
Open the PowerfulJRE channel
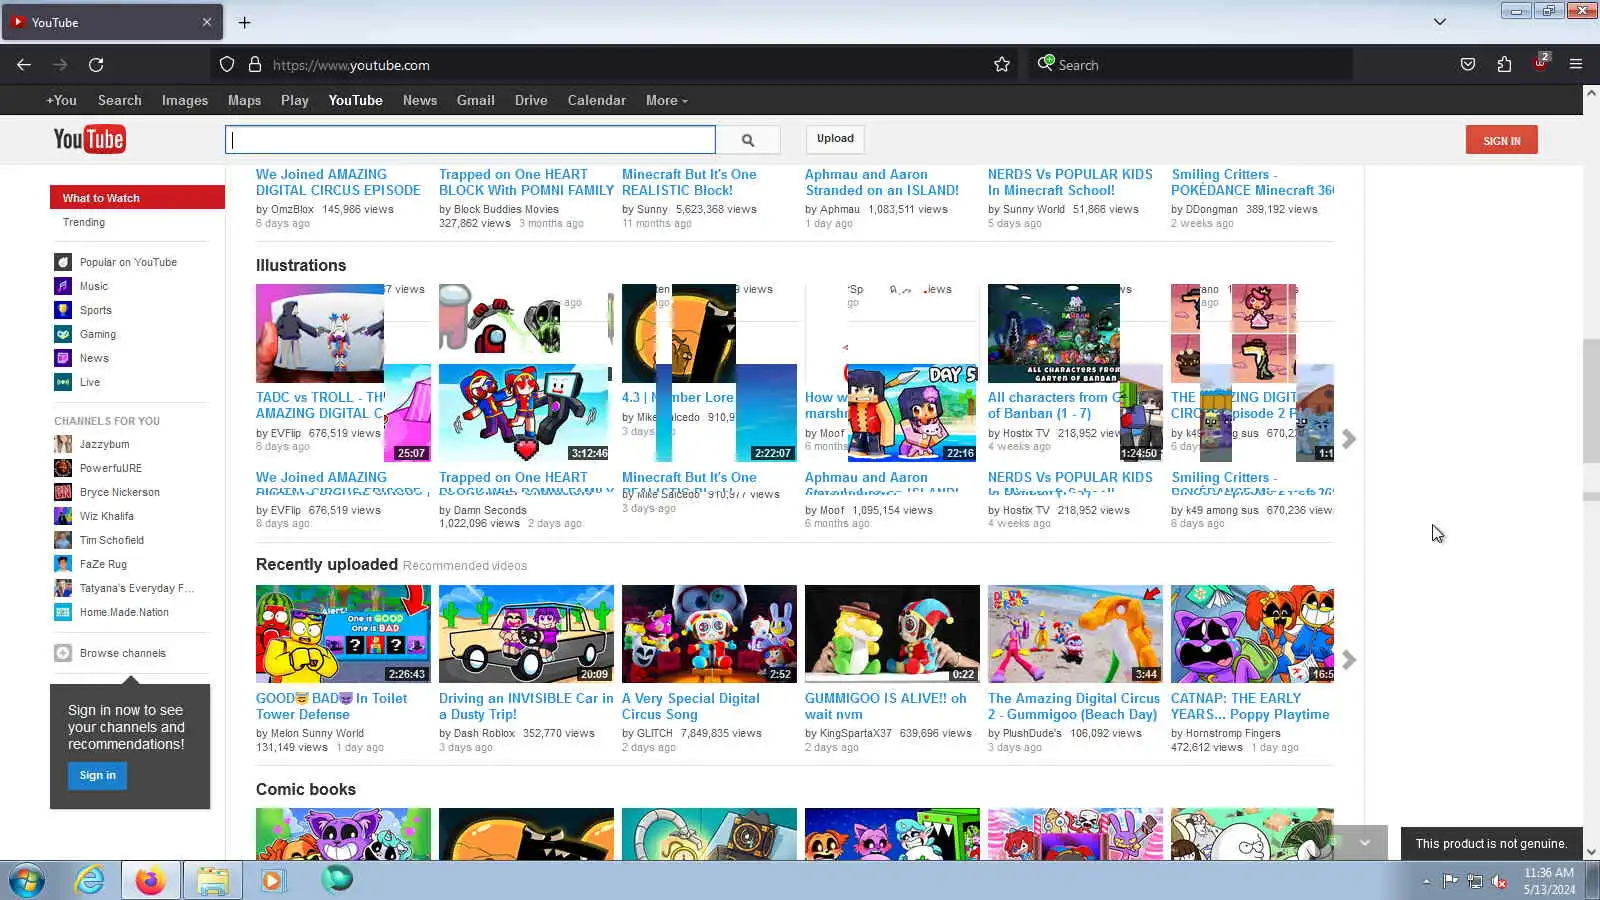111,468
